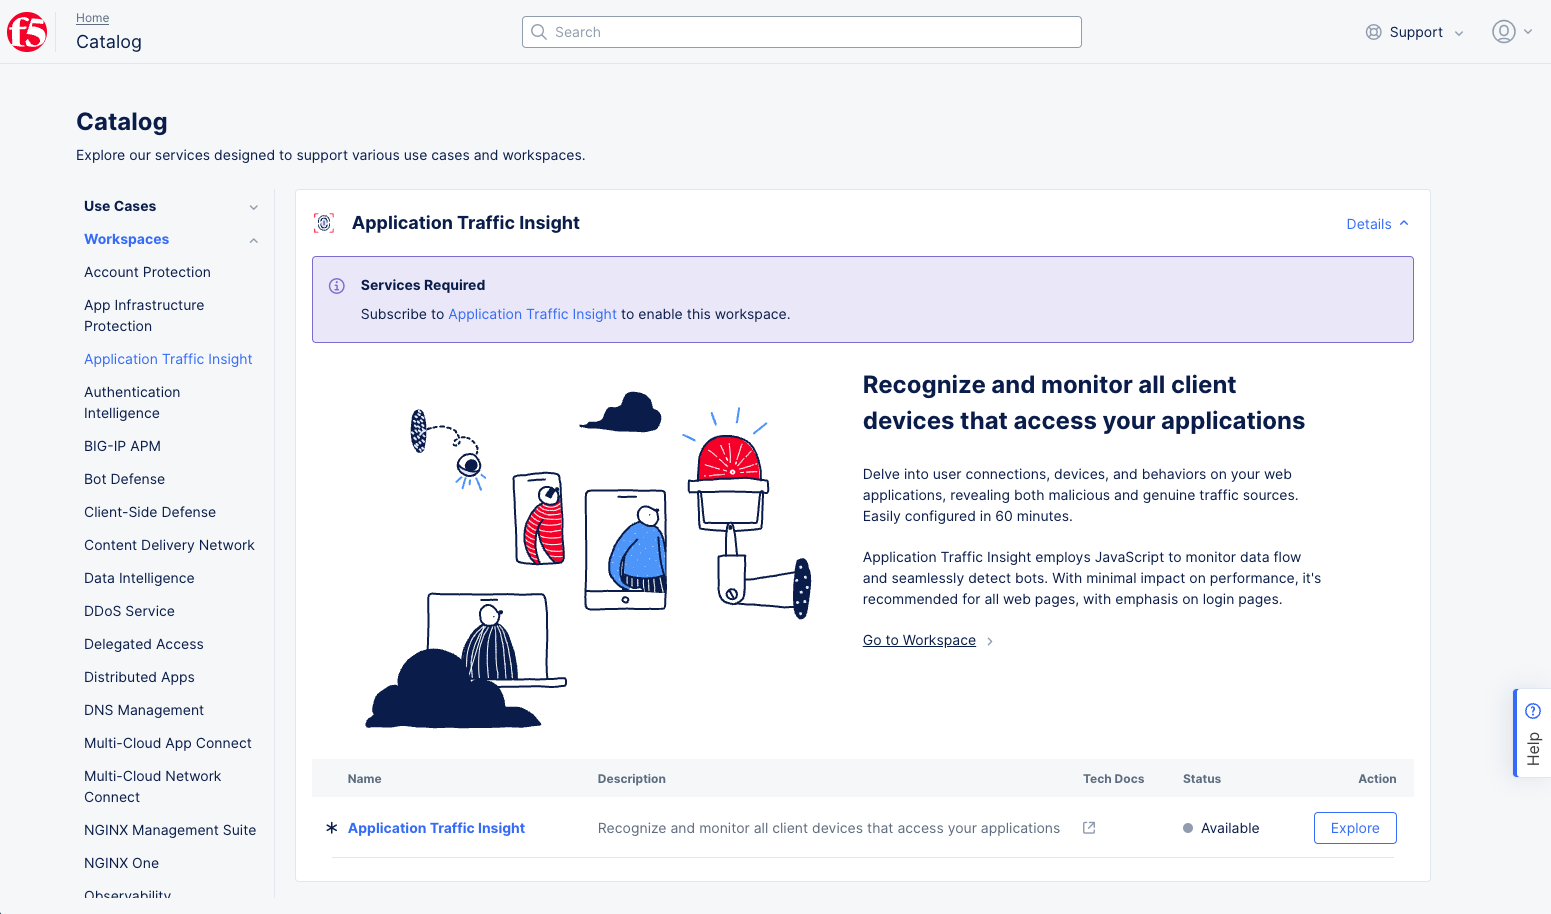This screenshot has width=1551, height=914.
Task: Collapse the Details panel chevron
Action: pyautogui.click(x=1404, y=223)
